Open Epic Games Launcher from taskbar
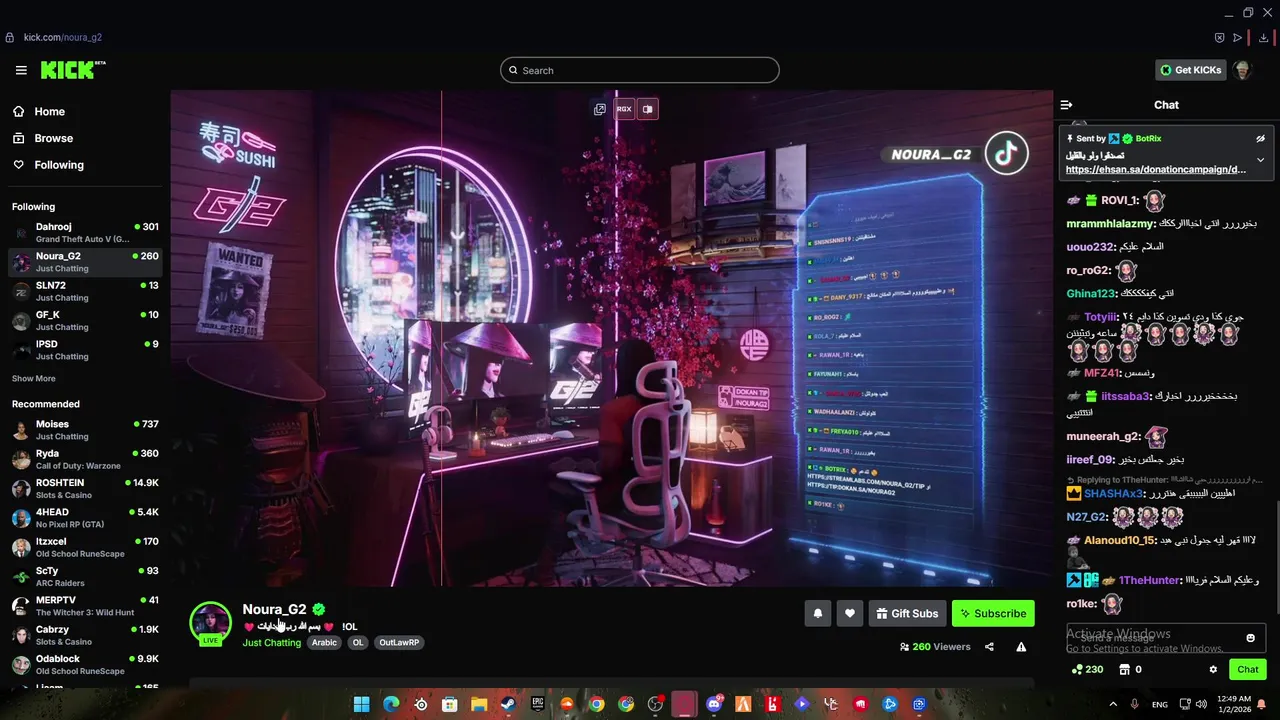The height and width of the screenshot is (720, 1280). 538,704
